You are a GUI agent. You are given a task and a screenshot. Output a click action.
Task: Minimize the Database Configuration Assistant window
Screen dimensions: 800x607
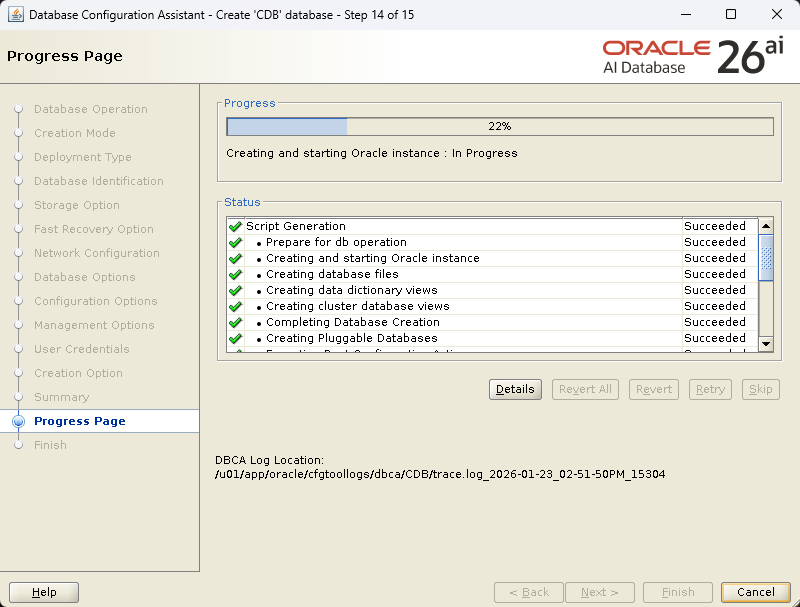686,14
